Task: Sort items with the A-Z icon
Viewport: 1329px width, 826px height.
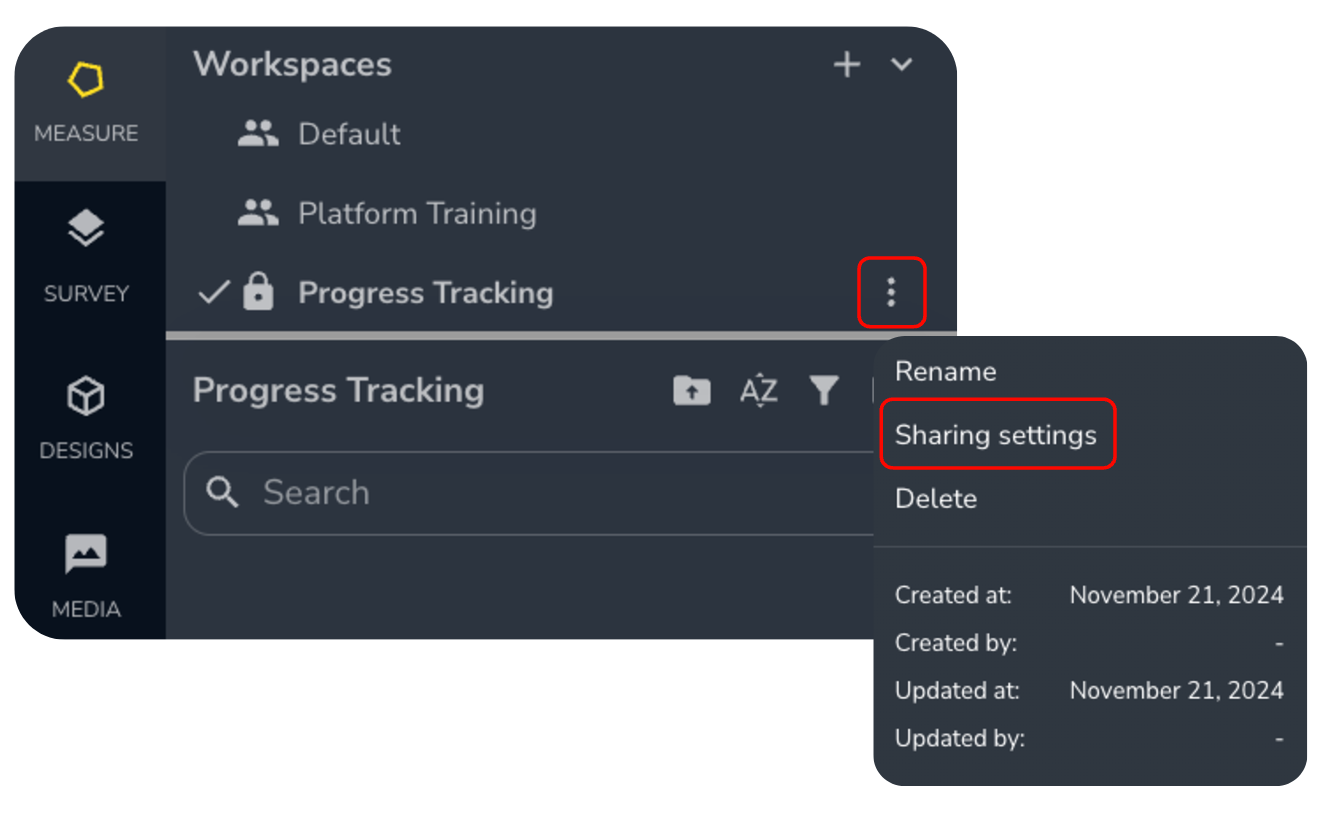Action: (758, 391)
